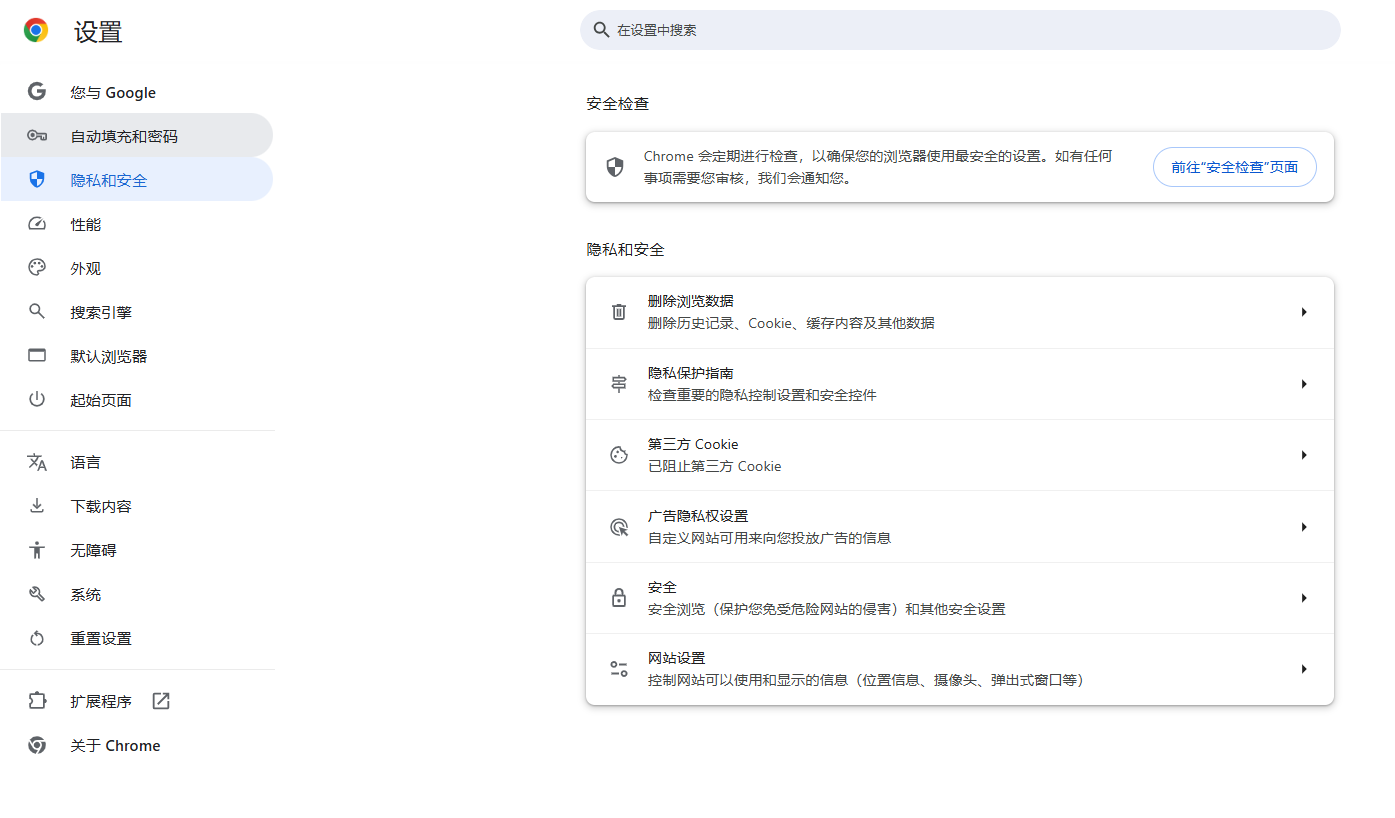Screen dimensions: 1395x818
Task: Click the 删除浏览数据 title text
Action: pyautogui.click(x=691, y=301)
